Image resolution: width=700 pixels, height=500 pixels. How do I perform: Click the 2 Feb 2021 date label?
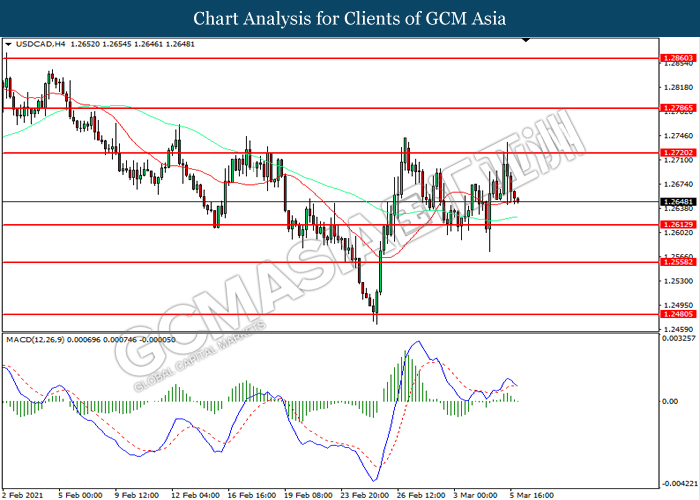point(22,495)
